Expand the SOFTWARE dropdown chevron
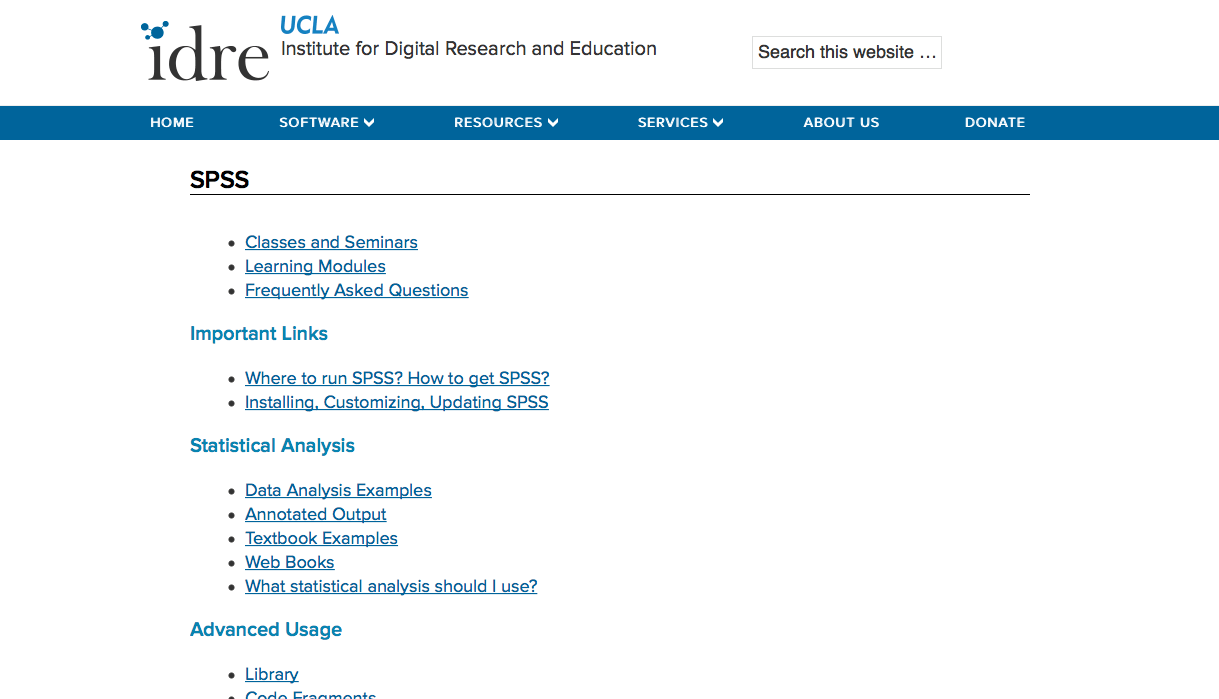 tap(369, 123)
